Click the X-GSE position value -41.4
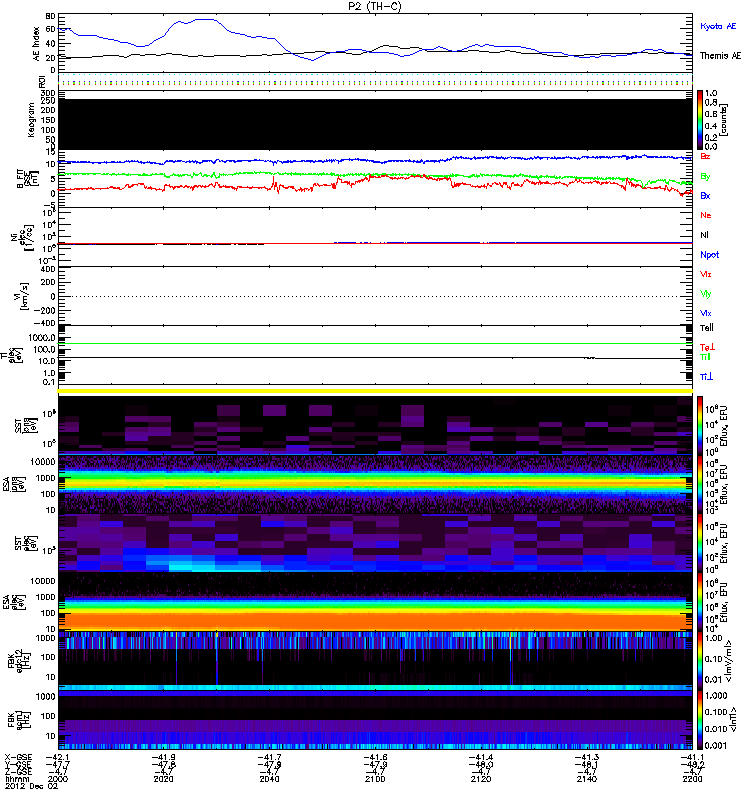 tap(481, 757)
